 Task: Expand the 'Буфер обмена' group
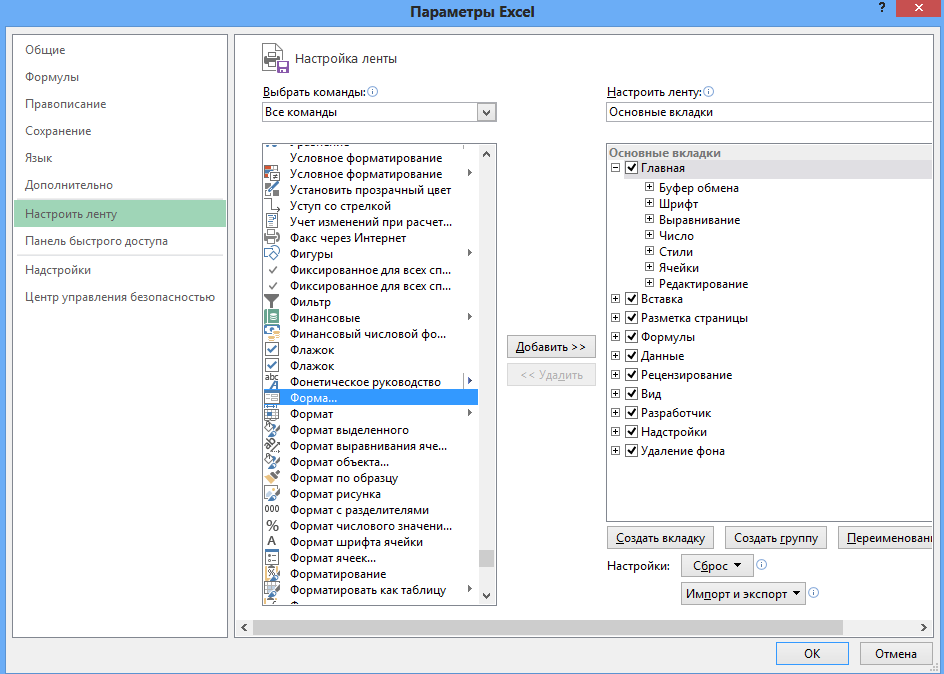(649, 187)
